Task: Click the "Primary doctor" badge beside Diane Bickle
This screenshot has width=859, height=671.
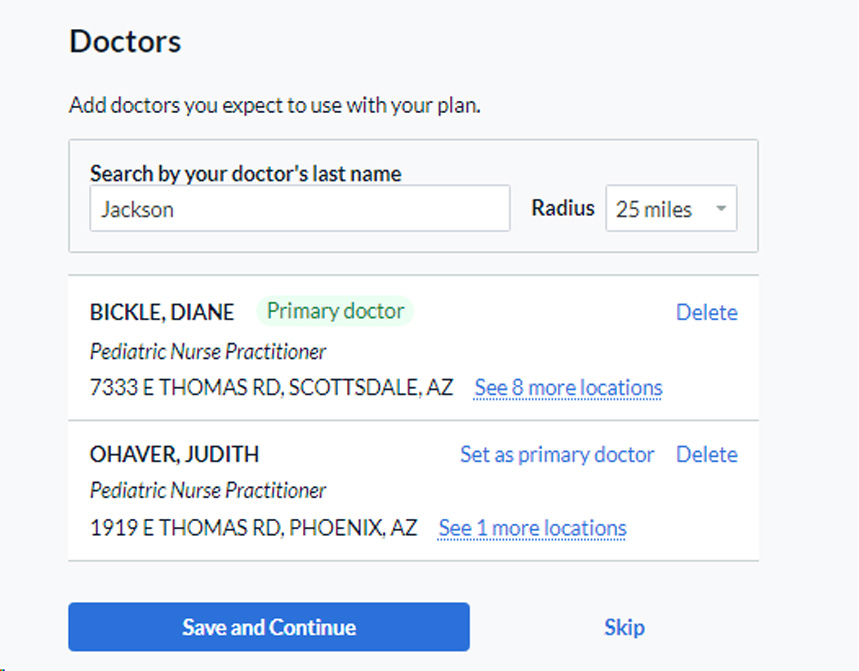Action: coord(335,311)
